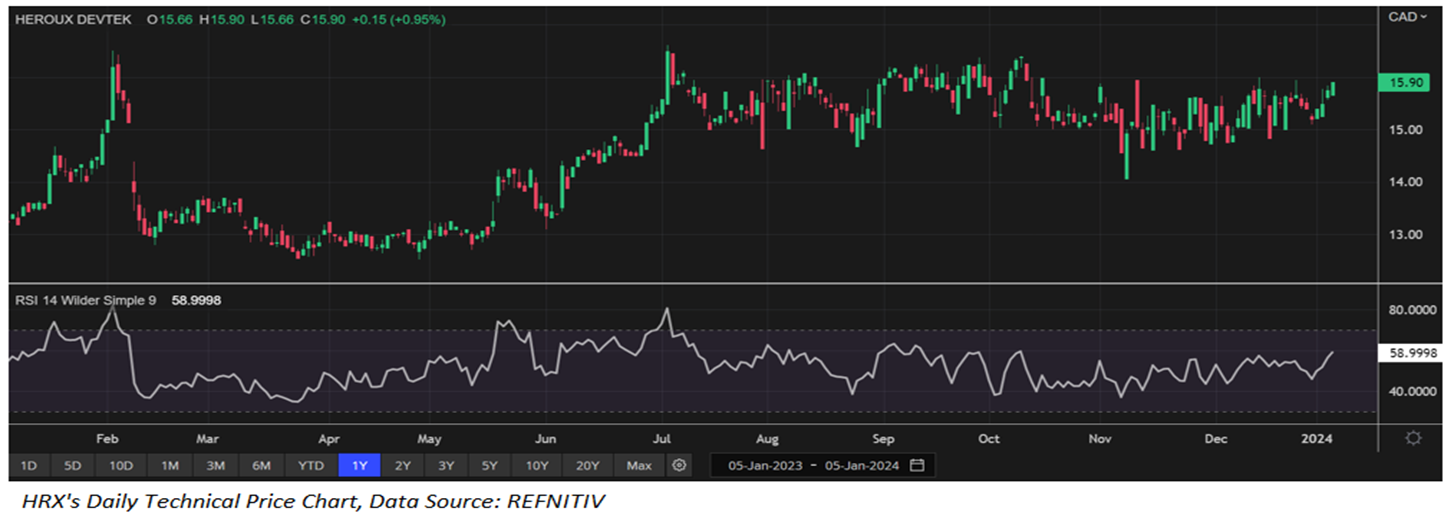Select the 1D time range
The width and height of the screenshot is (1454, 520).
pyautogui.click(x=29, y=465)
